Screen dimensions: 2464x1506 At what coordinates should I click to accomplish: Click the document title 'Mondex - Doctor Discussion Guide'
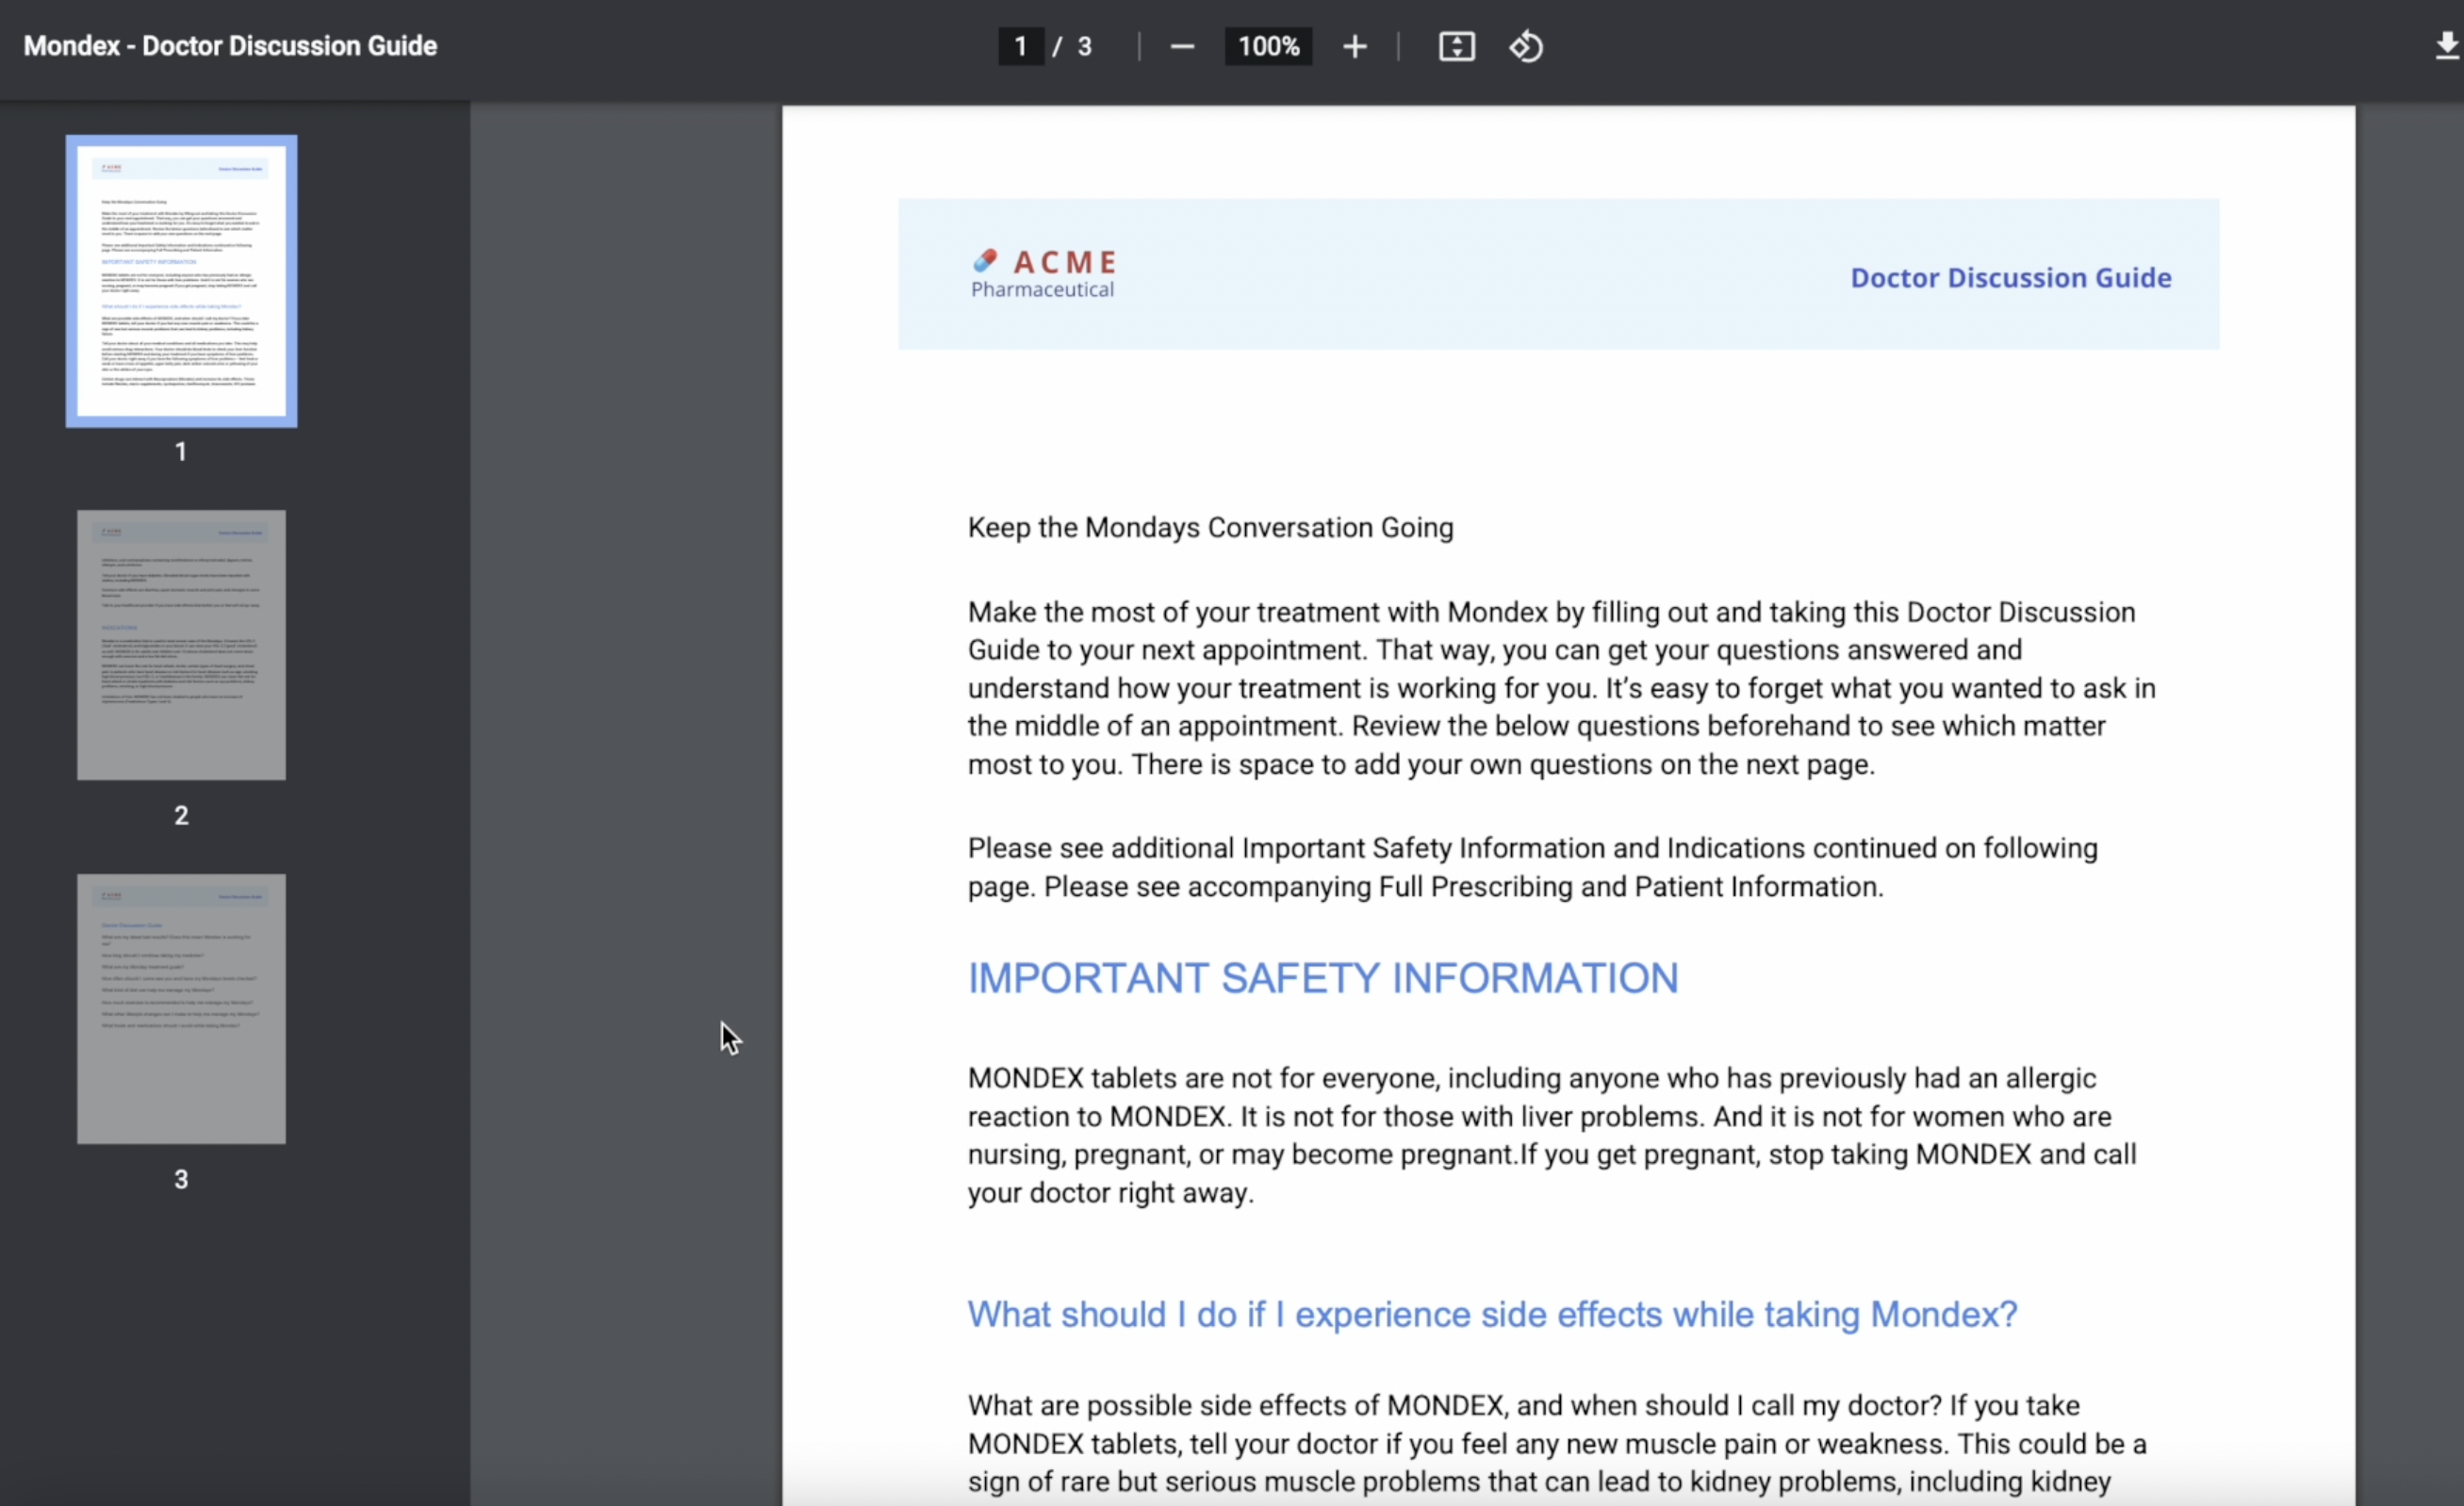tap(230, 46)
